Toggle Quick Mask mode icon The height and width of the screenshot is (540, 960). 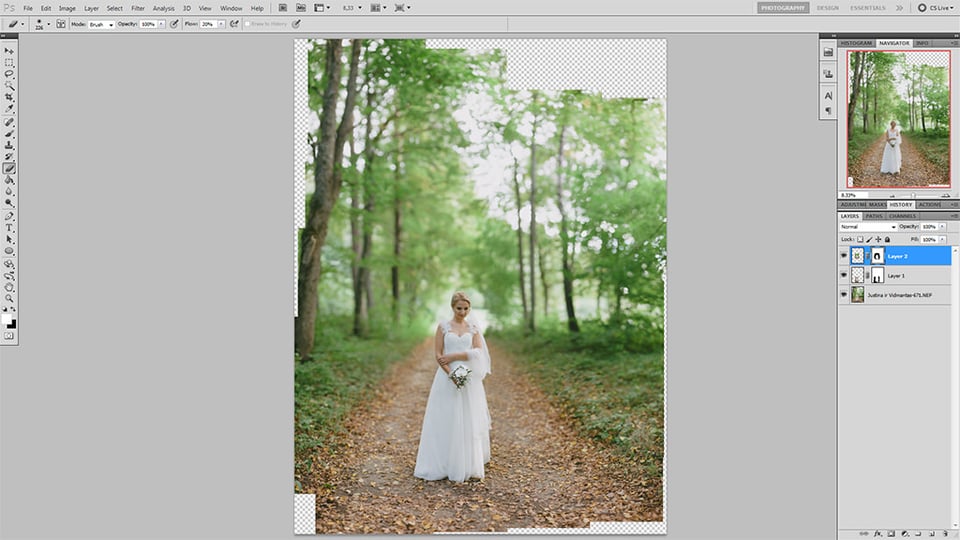click(9, 336)
